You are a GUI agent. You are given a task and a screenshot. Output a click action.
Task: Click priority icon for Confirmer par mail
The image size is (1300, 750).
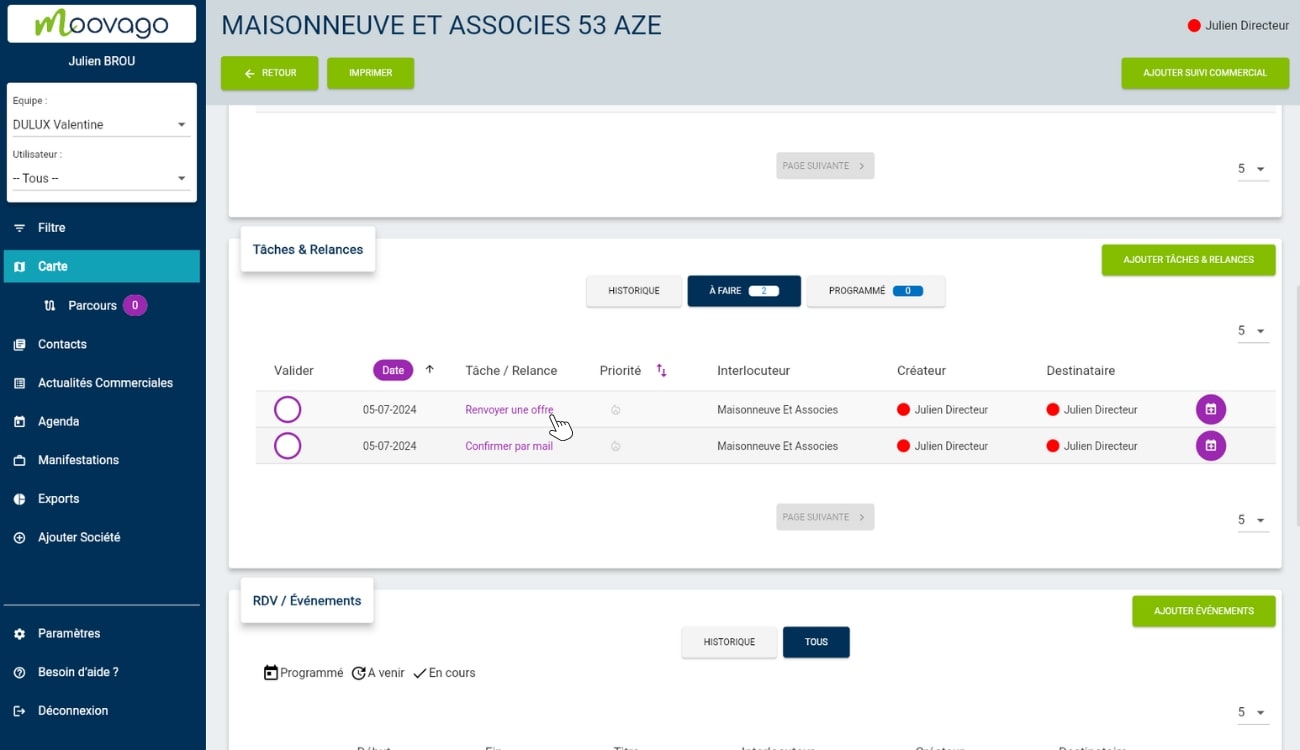point(616,446)
